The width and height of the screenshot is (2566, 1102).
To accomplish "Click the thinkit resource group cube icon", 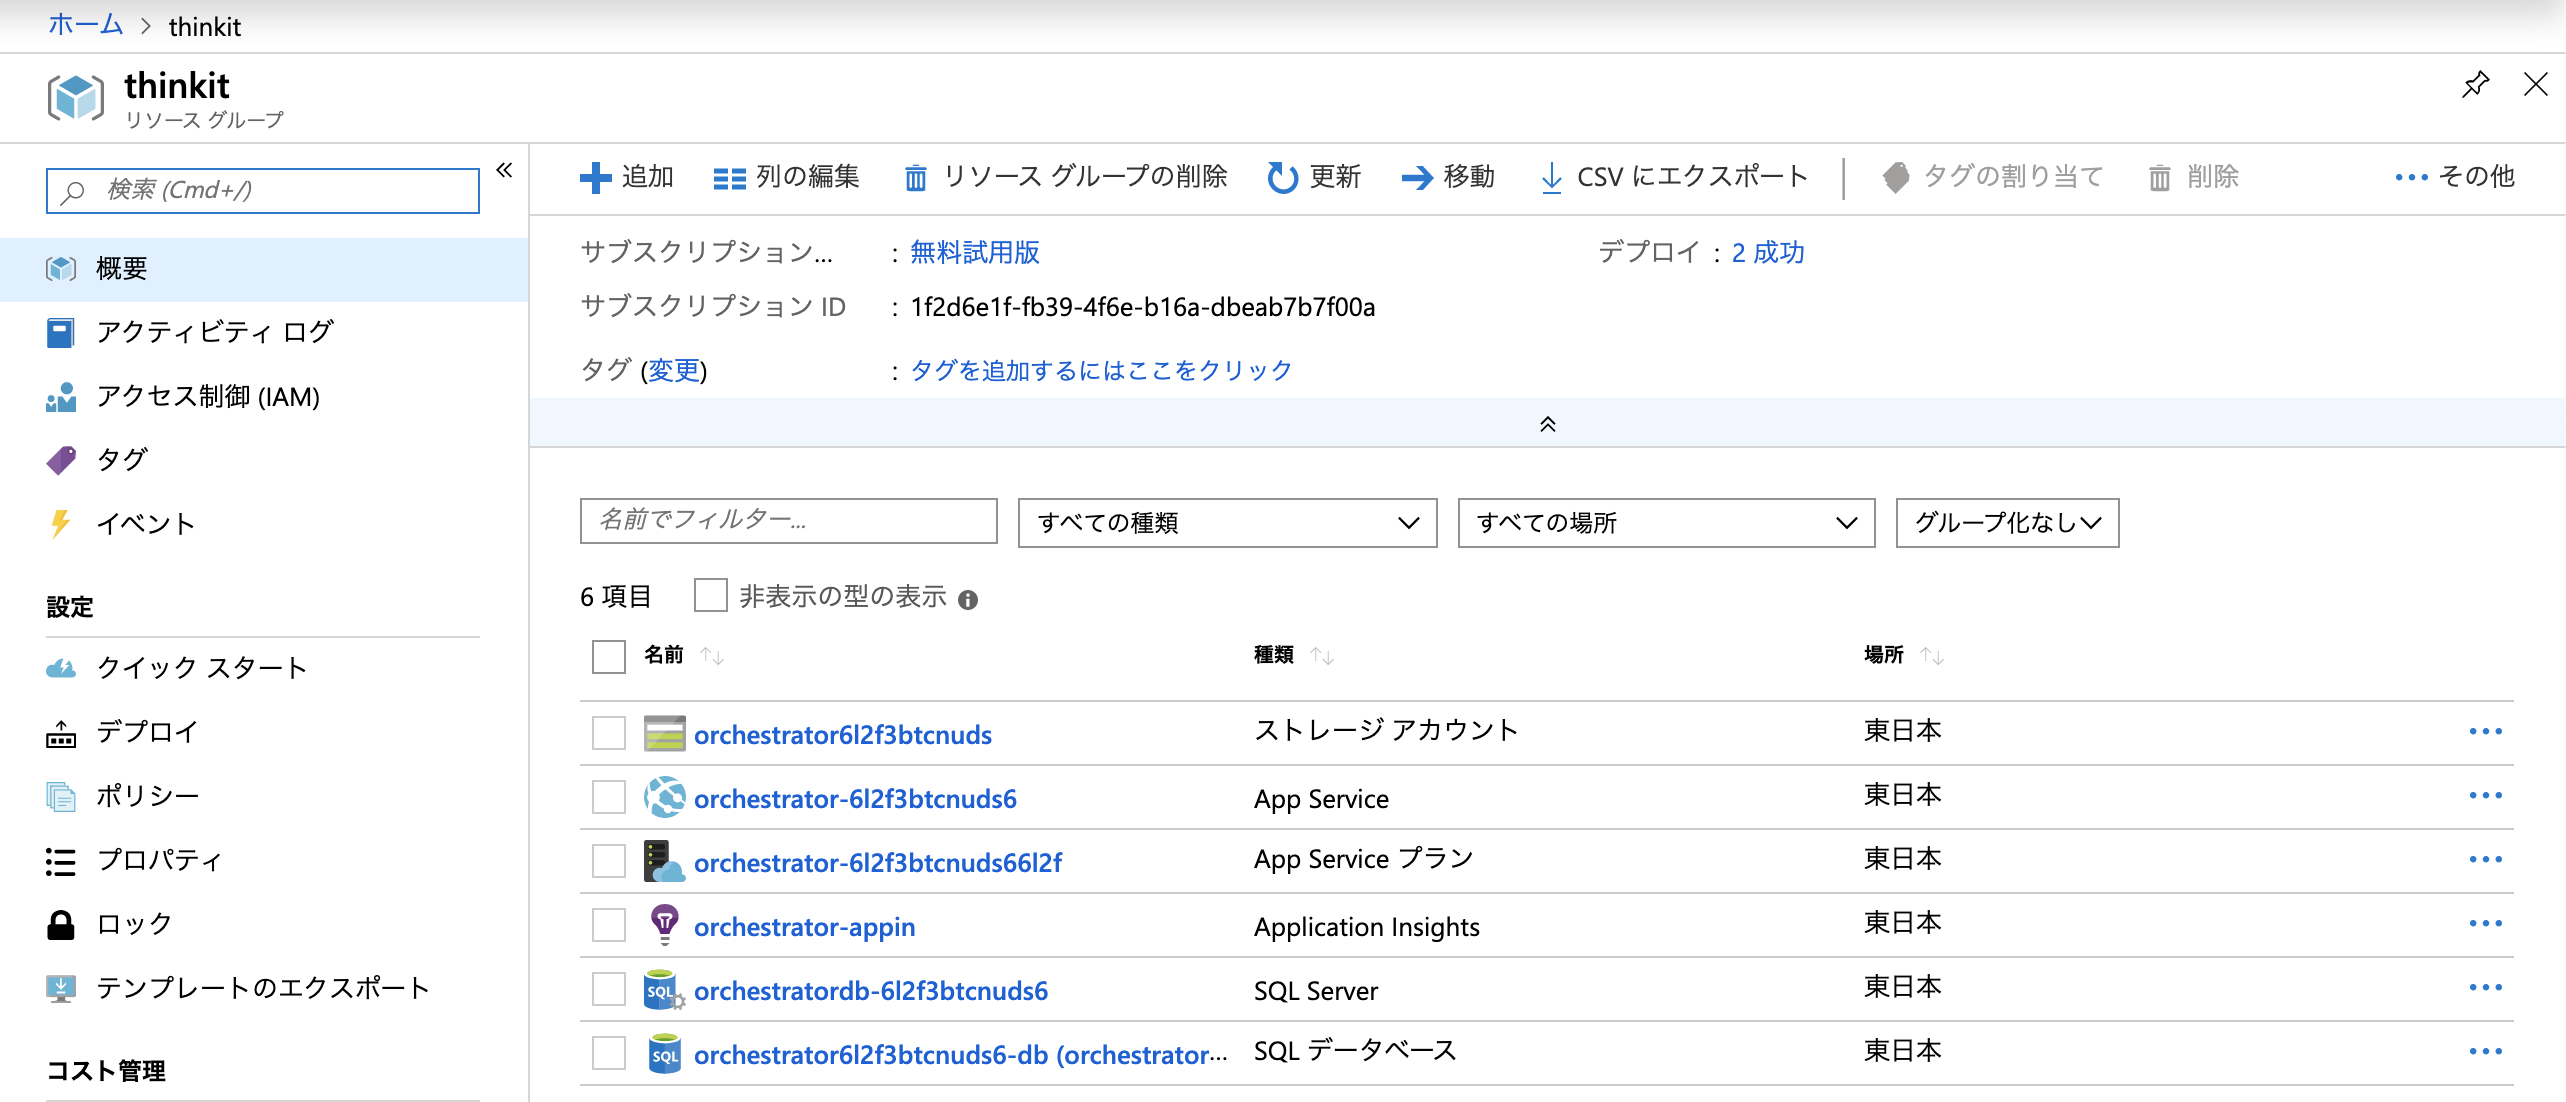I will (75, 97).
